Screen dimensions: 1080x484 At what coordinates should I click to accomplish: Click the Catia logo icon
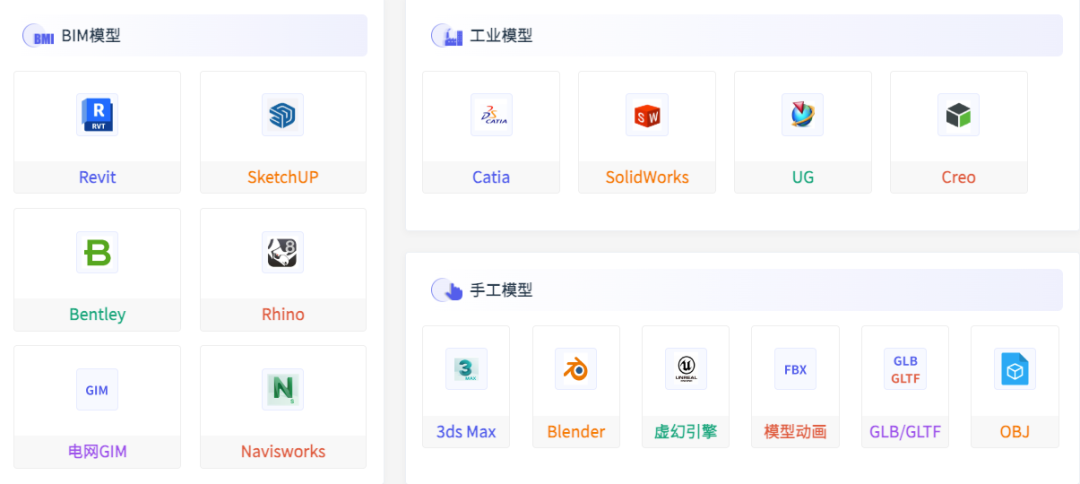491,114
